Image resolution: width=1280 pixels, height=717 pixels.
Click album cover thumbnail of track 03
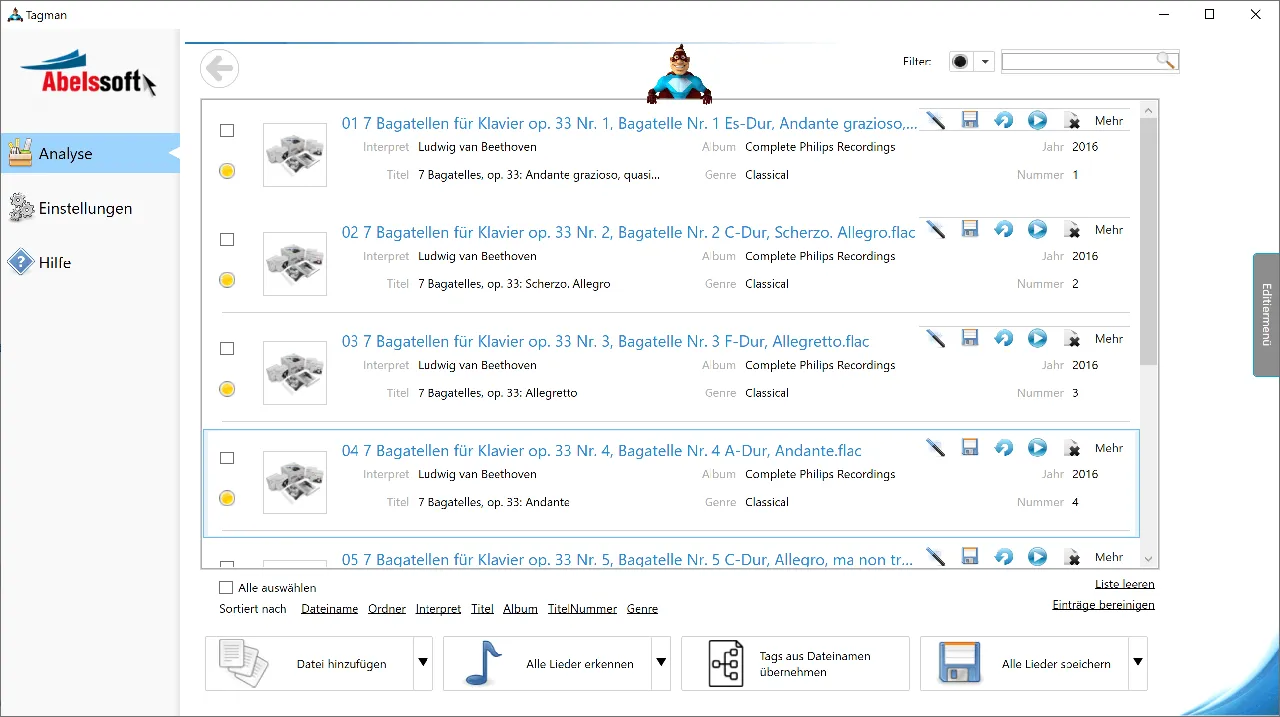pyautogui.click(x=295, y=373)
